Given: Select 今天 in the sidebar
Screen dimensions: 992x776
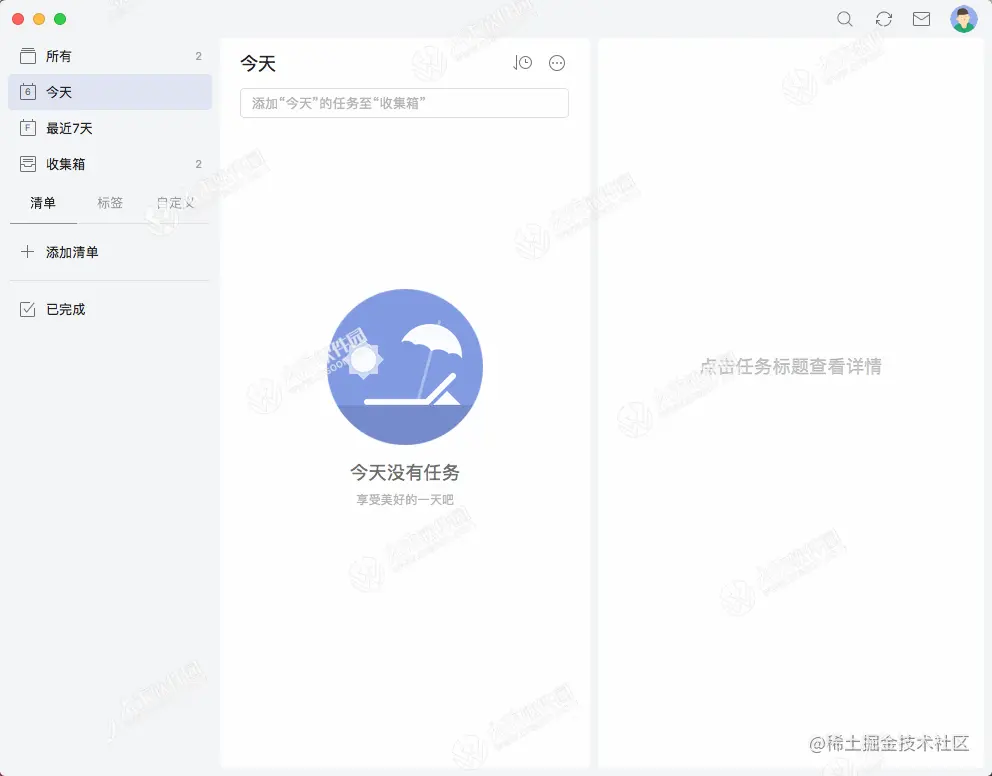Looking at the screenshot, I should click(110, 92).
